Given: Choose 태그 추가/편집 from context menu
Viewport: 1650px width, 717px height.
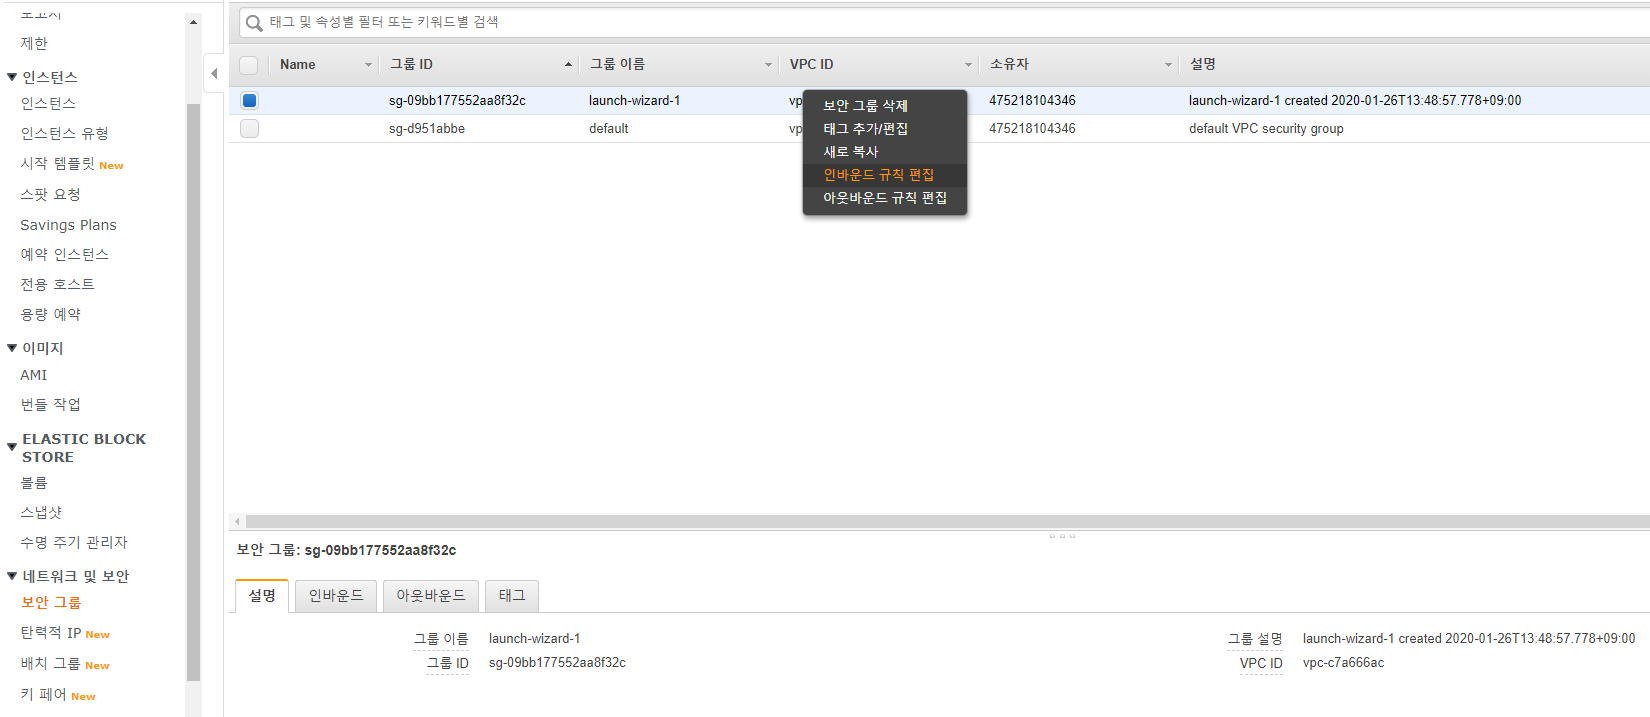Looking at the screenshot, I should coord(885,129).
